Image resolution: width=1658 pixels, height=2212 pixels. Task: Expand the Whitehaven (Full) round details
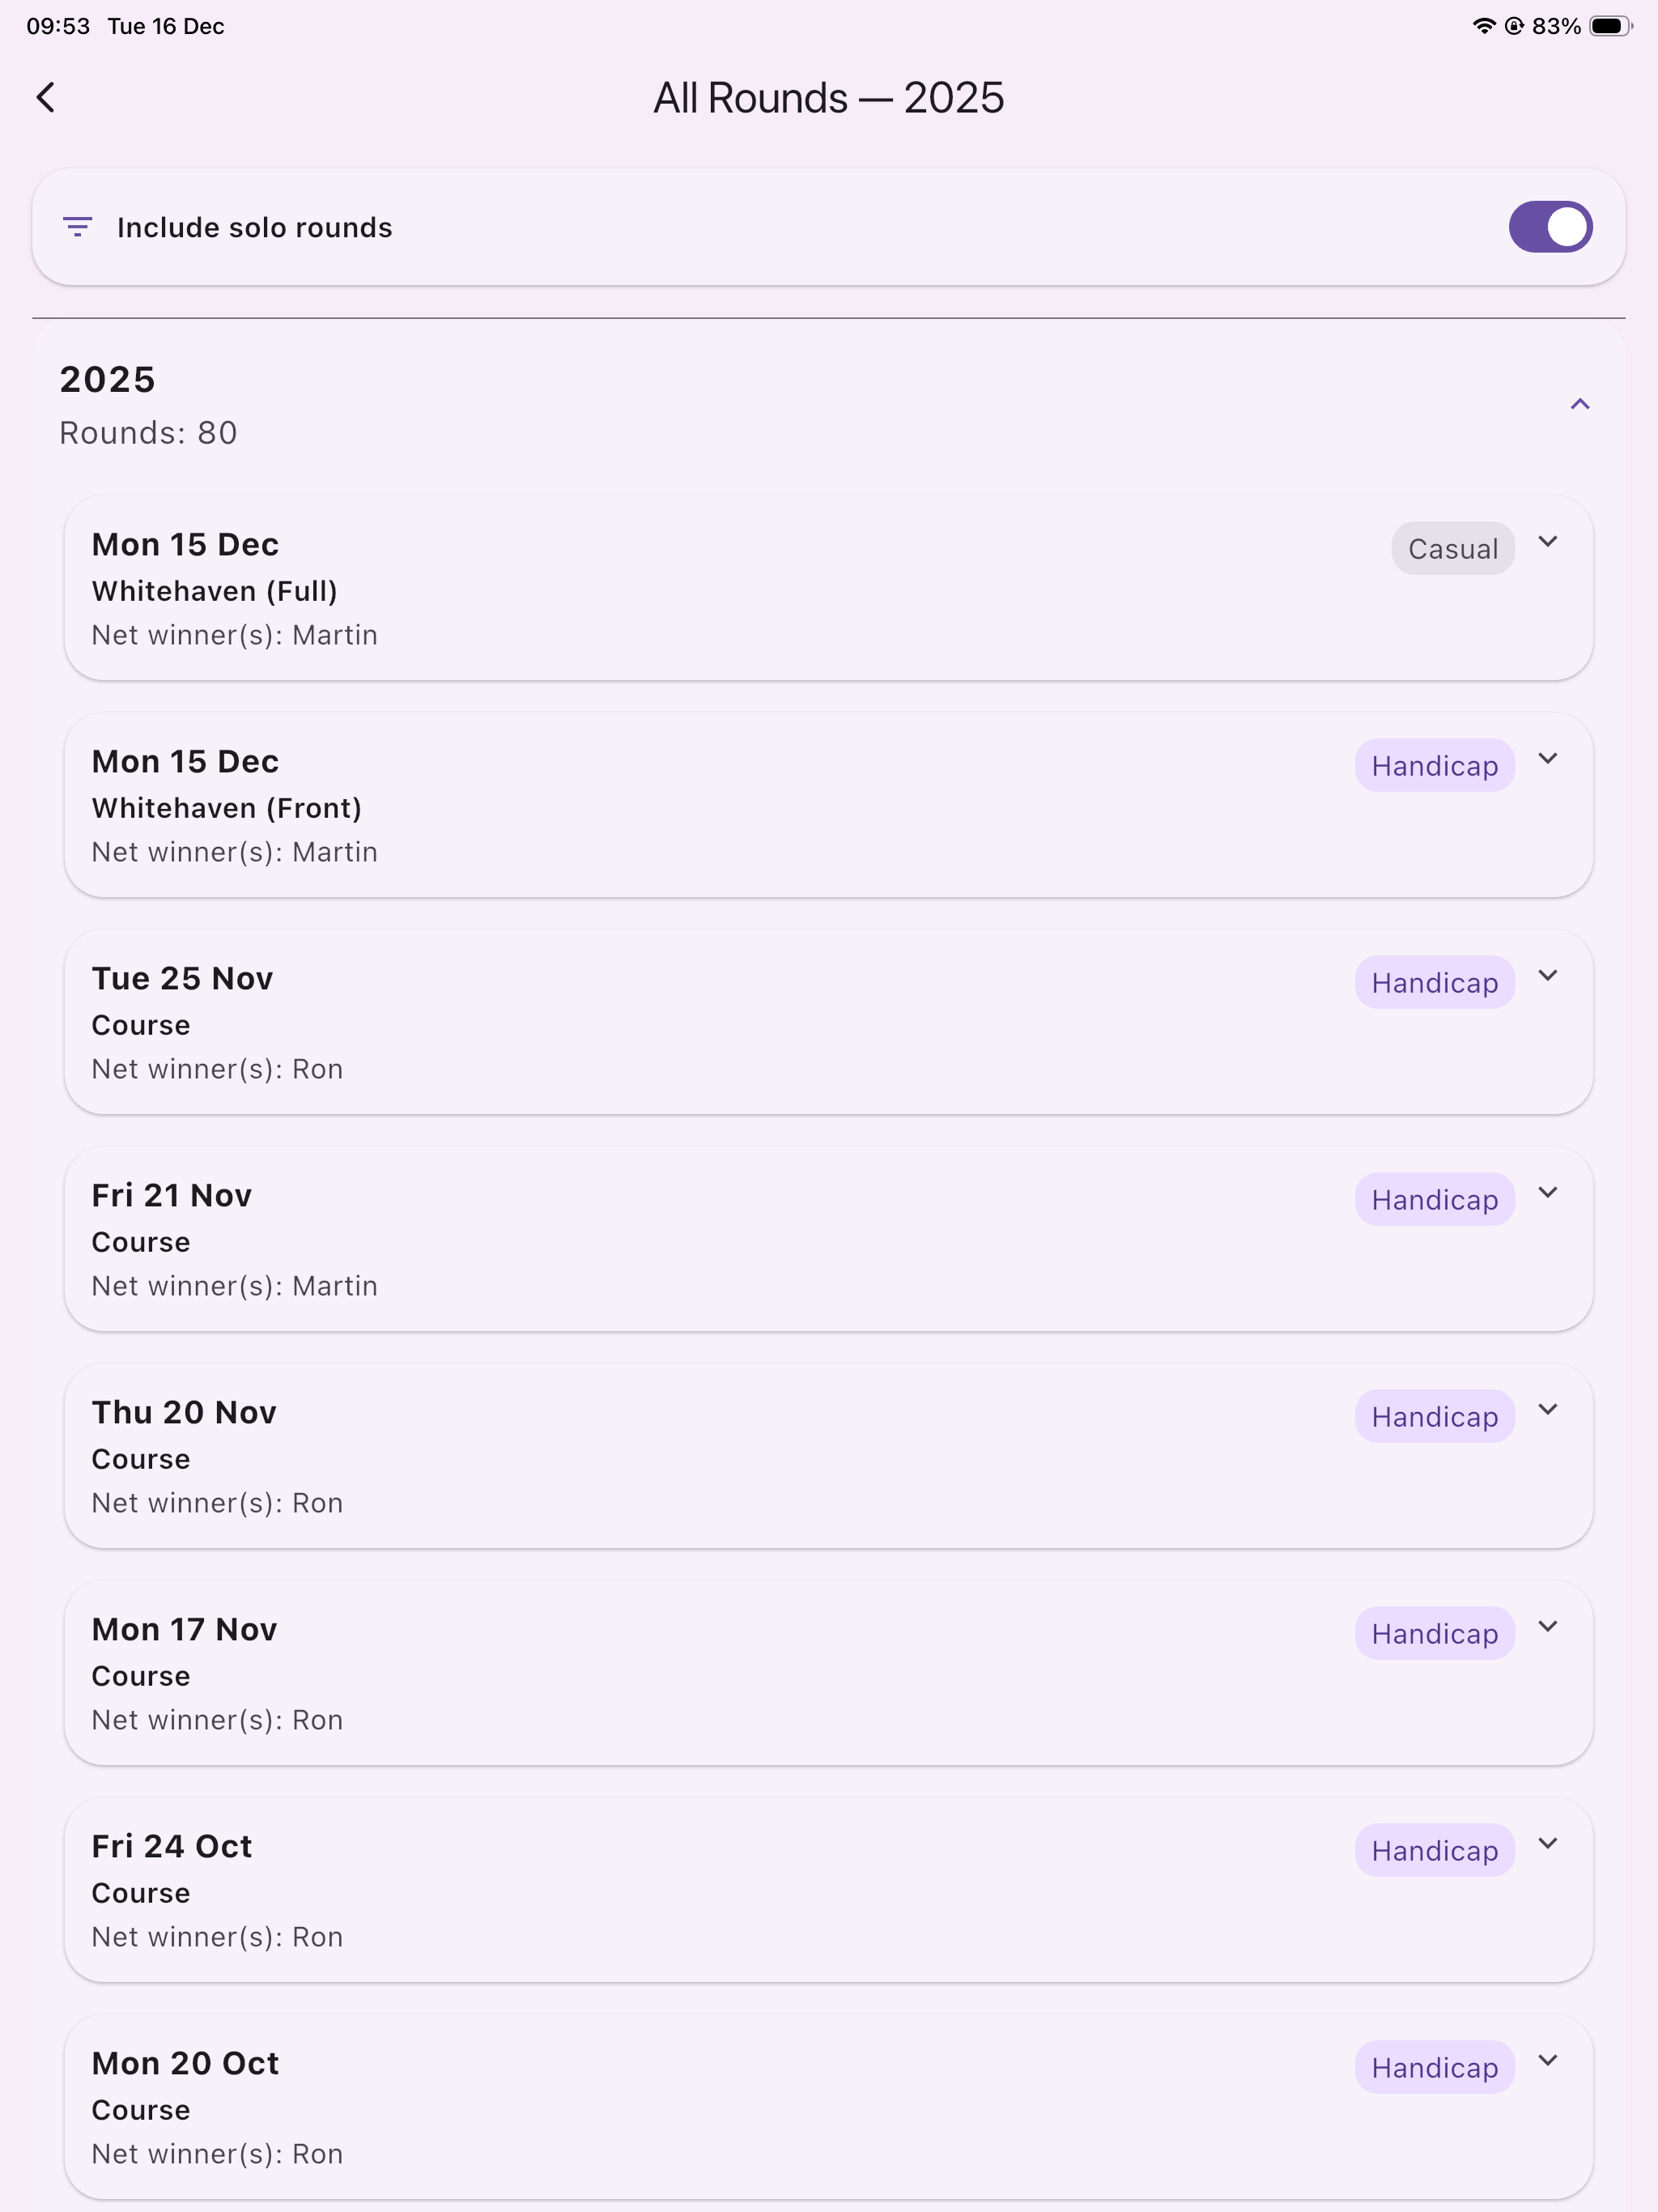click(1548, 542)
